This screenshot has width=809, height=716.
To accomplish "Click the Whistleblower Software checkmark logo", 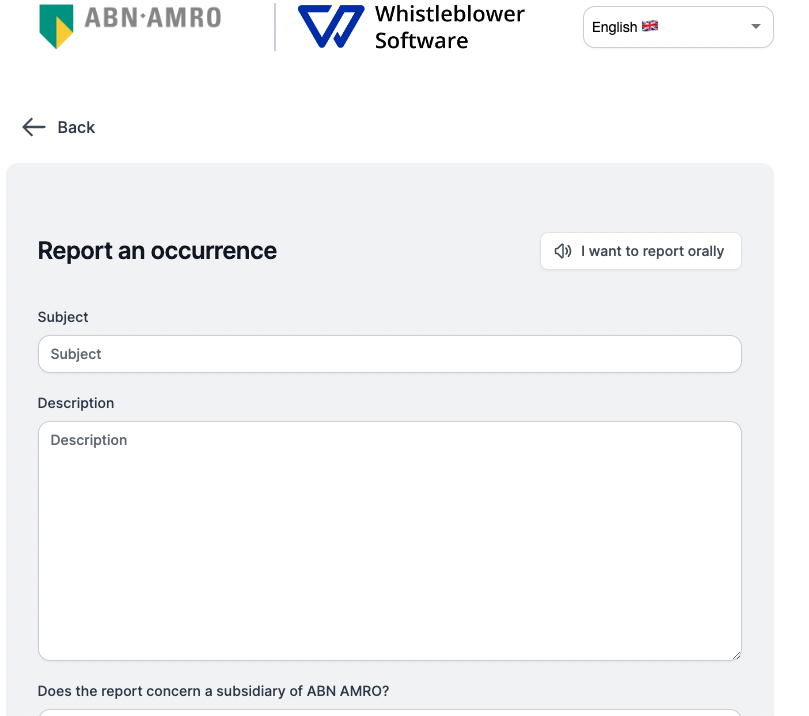I will click(331, 26).
